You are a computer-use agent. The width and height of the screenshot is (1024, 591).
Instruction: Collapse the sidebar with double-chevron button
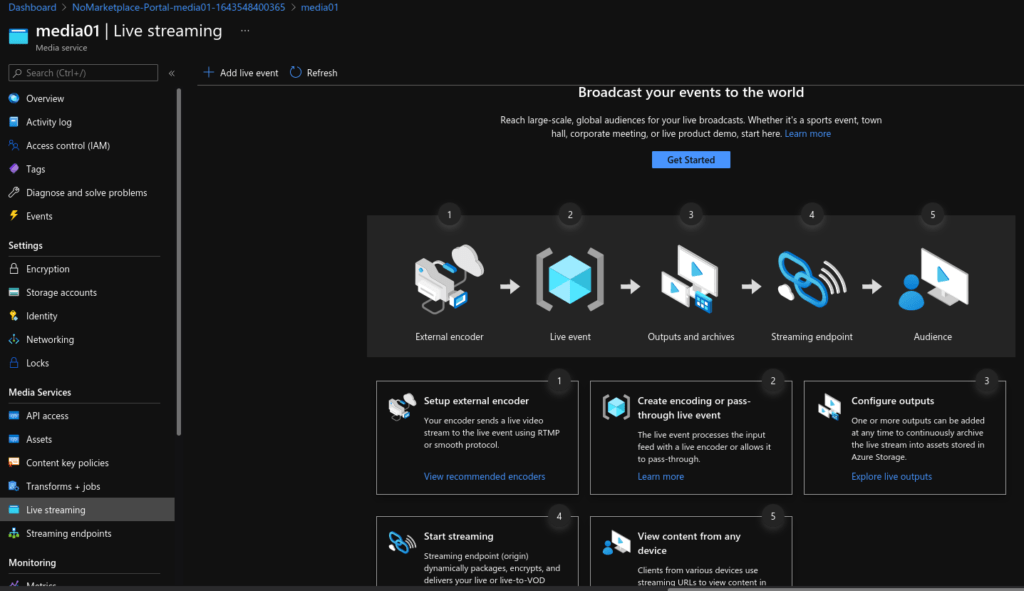click(172, 73)
